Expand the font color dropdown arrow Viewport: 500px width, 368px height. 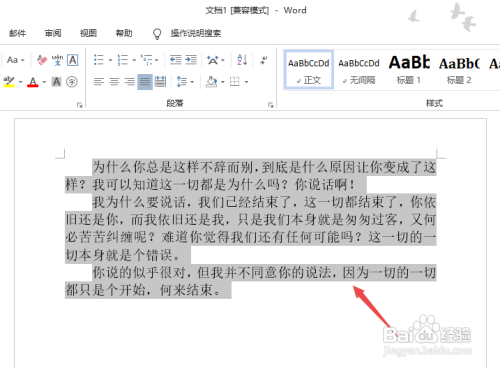click(x=44, y=82)
